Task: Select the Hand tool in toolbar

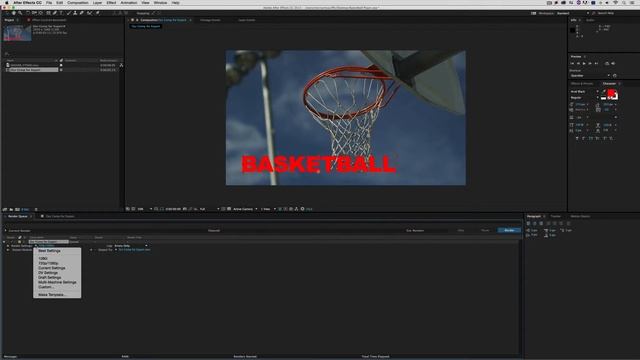Action: click(13, 13)
